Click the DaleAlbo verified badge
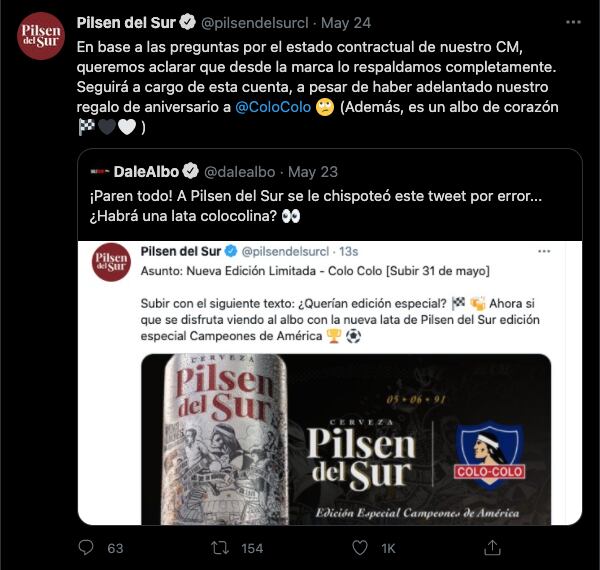This screenshot has height=570, width=600. pos(187,171)
